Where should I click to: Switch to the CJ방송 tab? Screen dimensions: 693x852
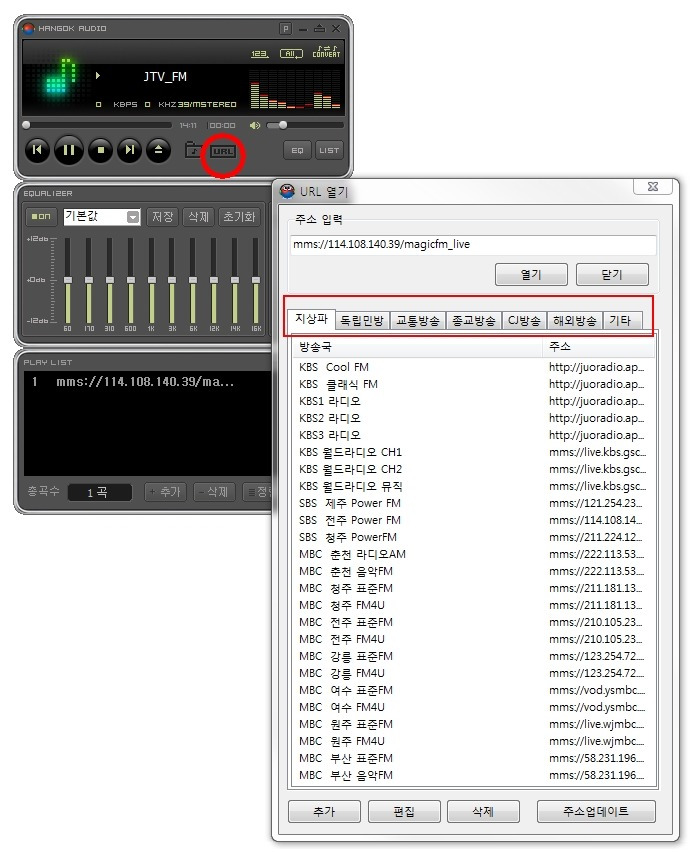coord(524,321)
